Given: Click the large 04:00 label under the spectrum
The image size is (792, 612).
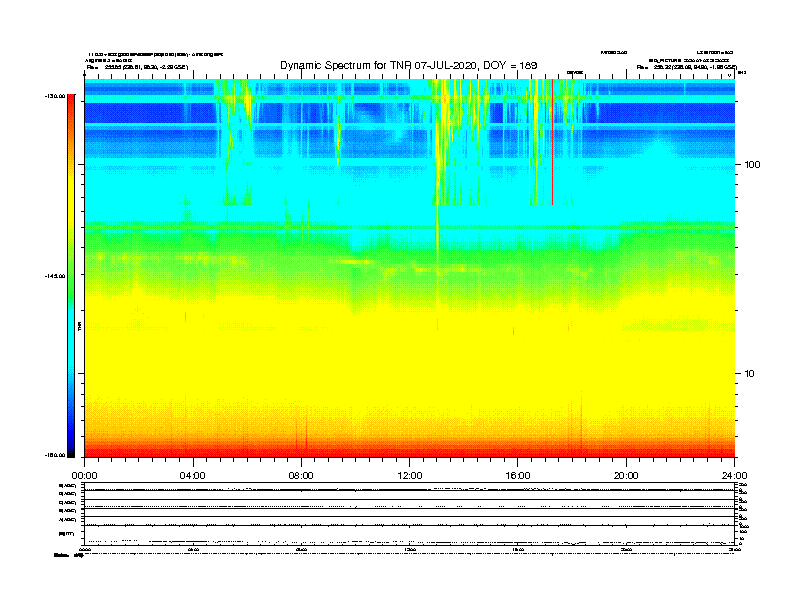Looking at the screenshot, I should (193, 476).
